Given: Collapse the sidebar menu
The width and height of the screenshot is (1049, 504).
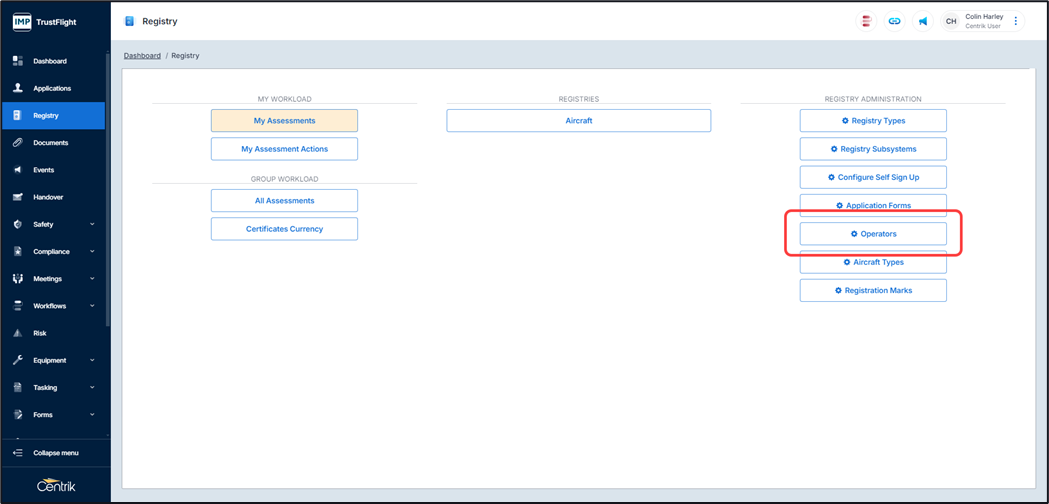Looking at the screenshot, I should coord(55,453).
